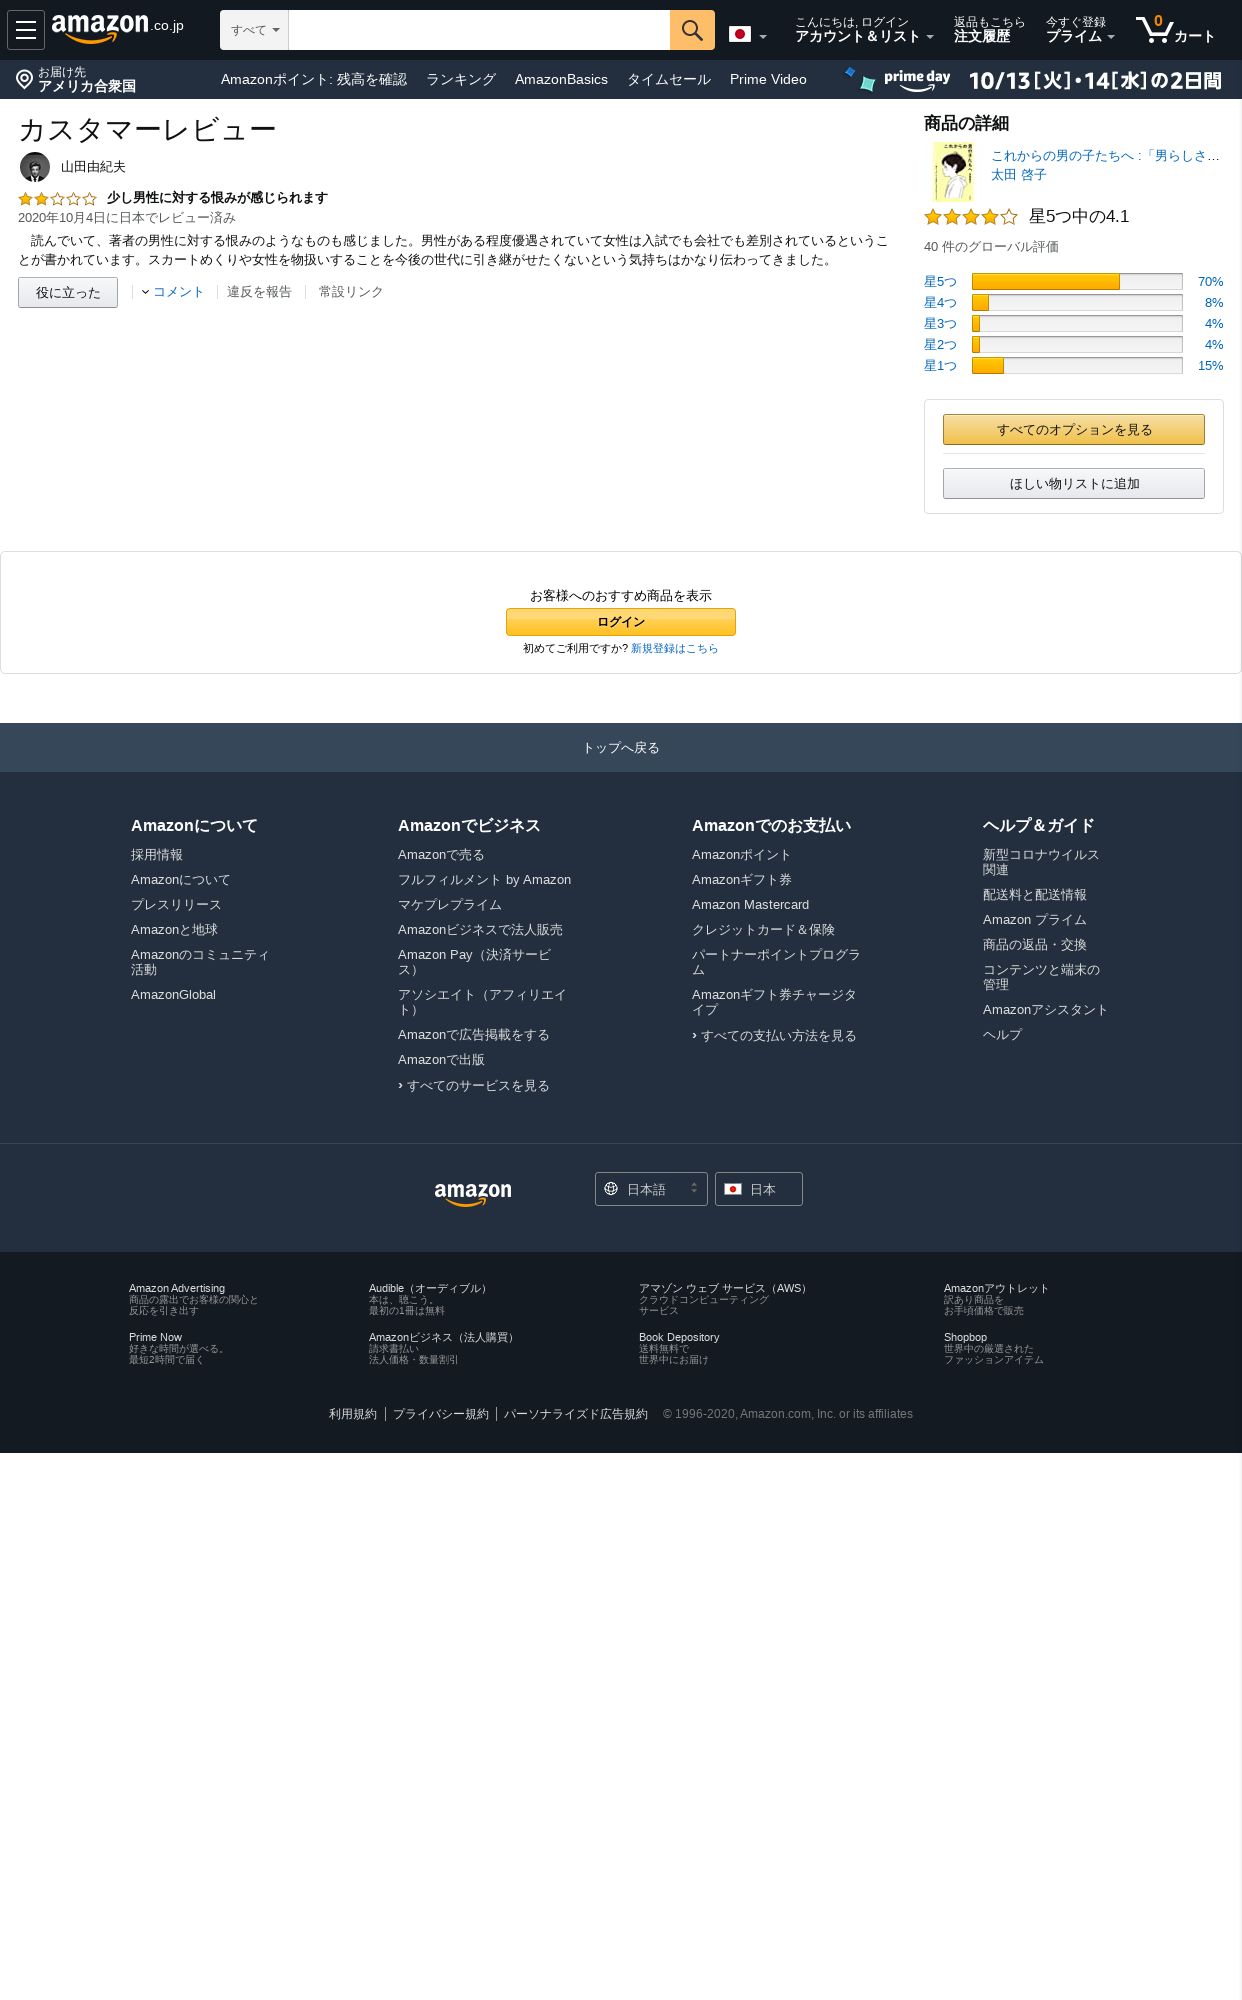The image size is (1242, 2000).
Task: Click the delivery location pin icon
Action: tap(25, 79)
